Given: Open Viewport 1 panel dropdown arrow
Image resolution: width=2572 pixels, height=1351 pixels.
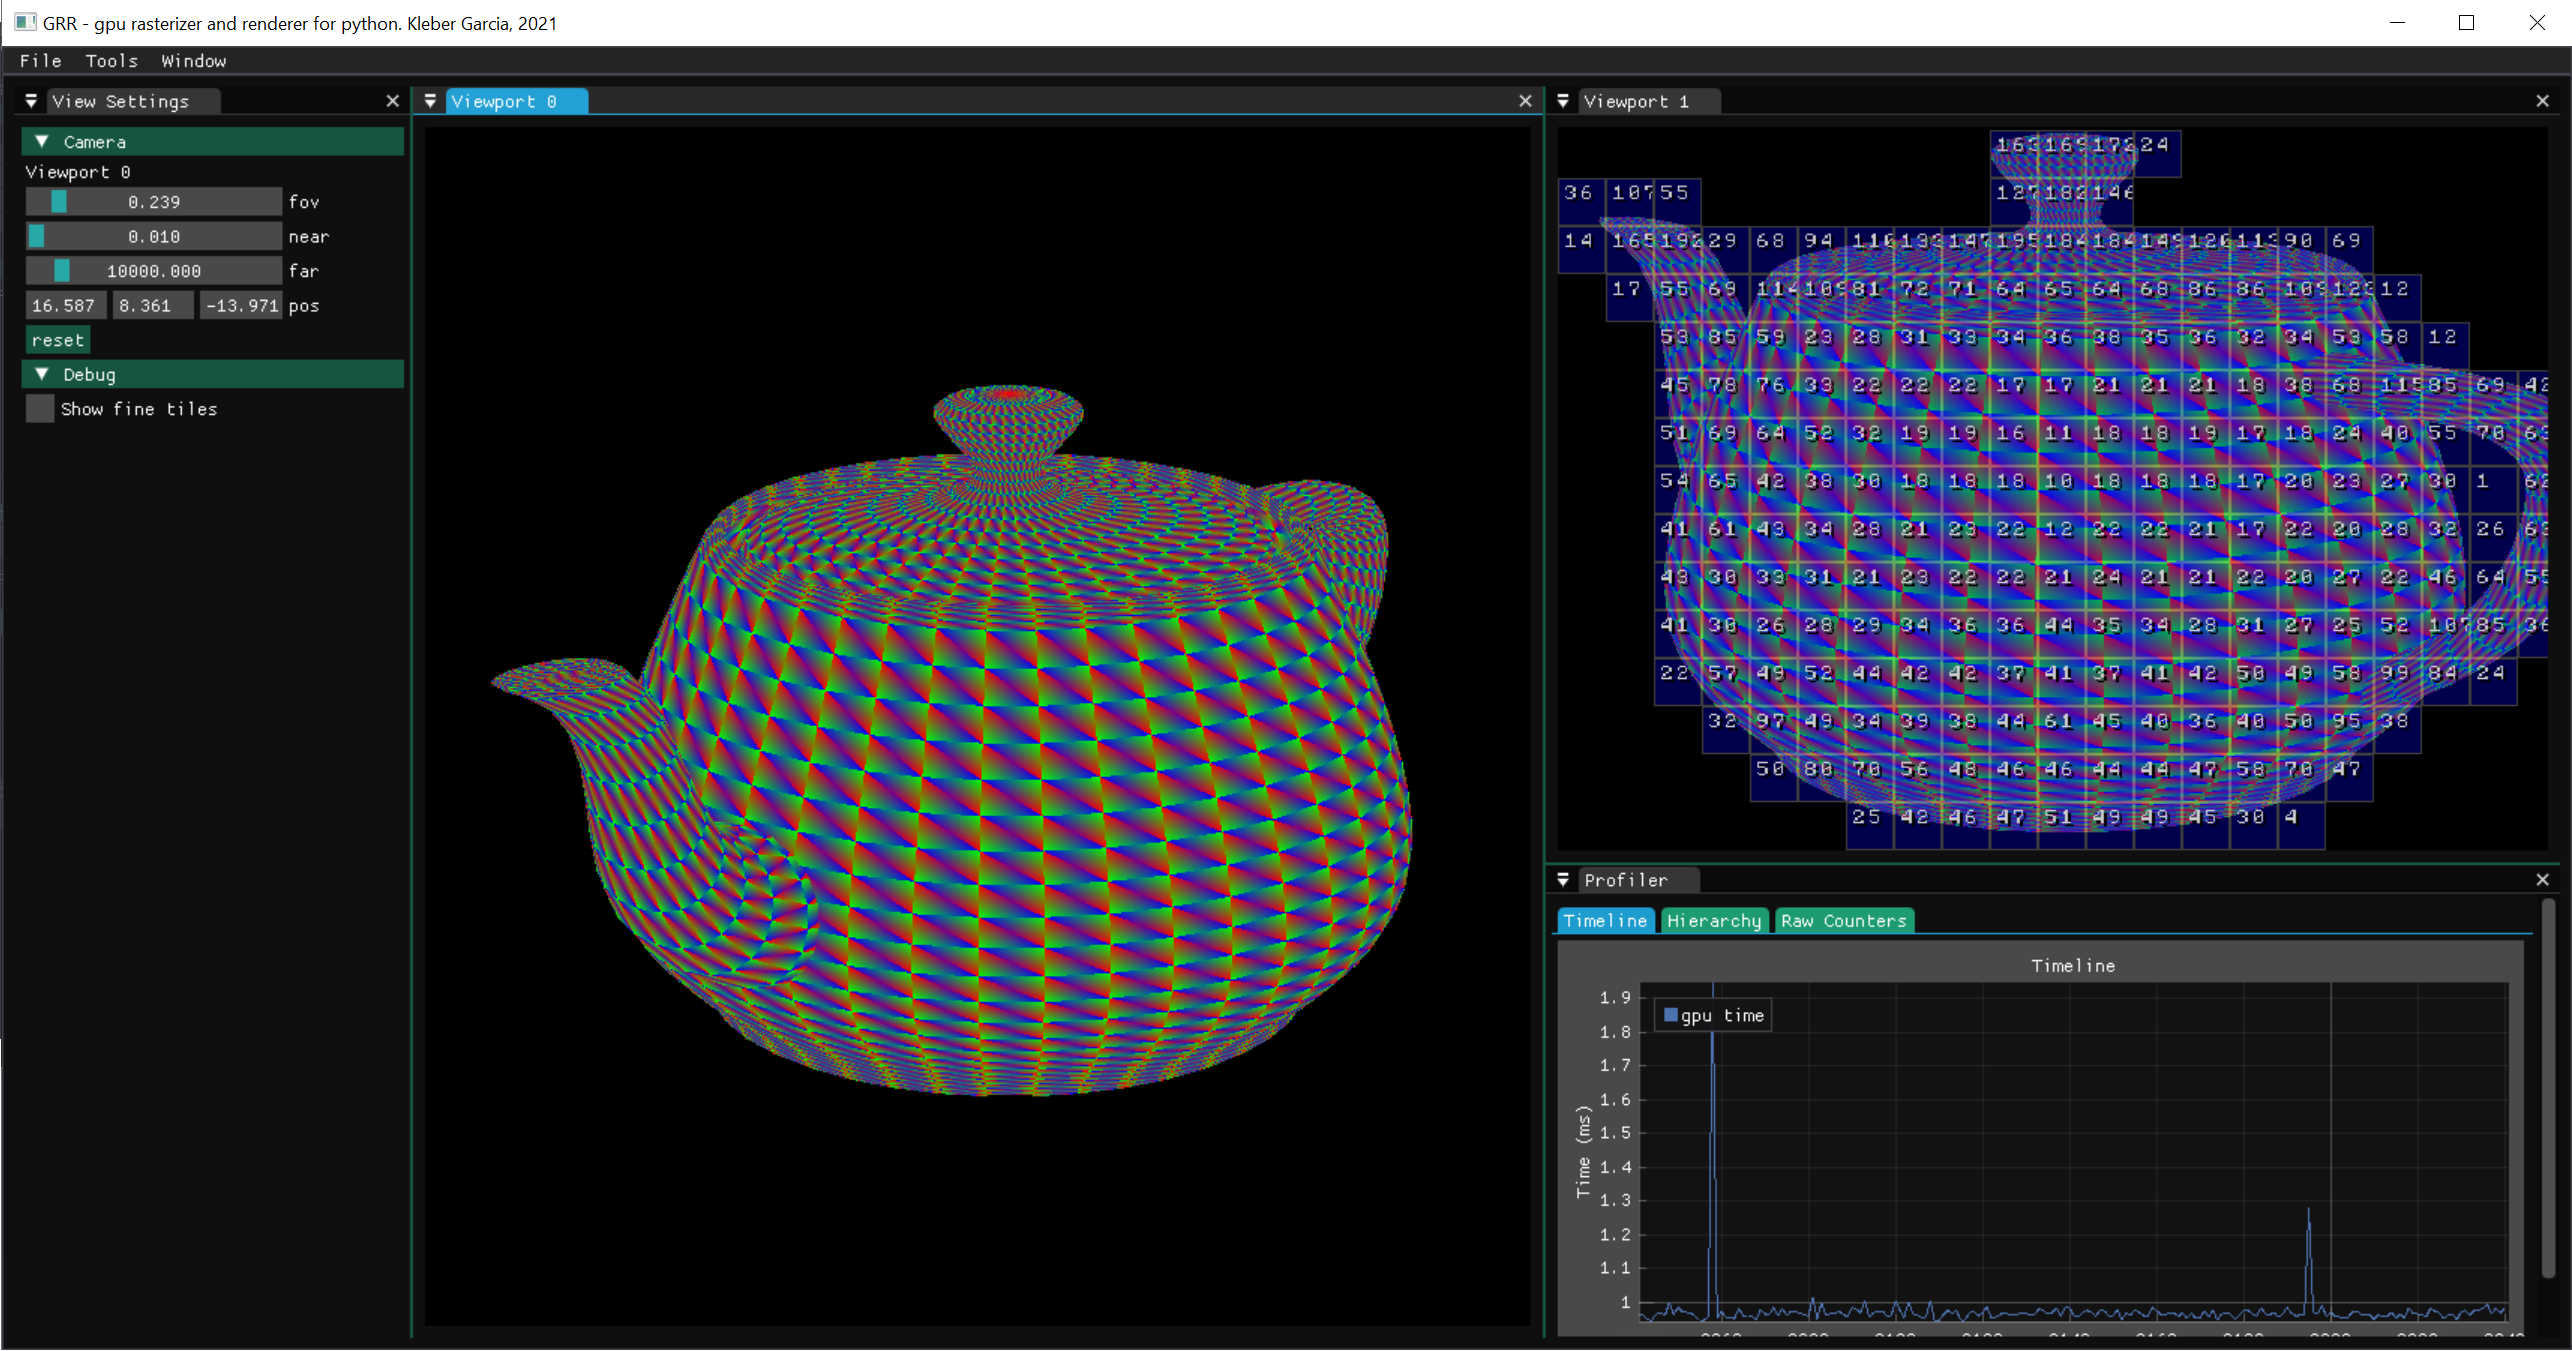Looking at the screenshot, I should point(1563,101).
